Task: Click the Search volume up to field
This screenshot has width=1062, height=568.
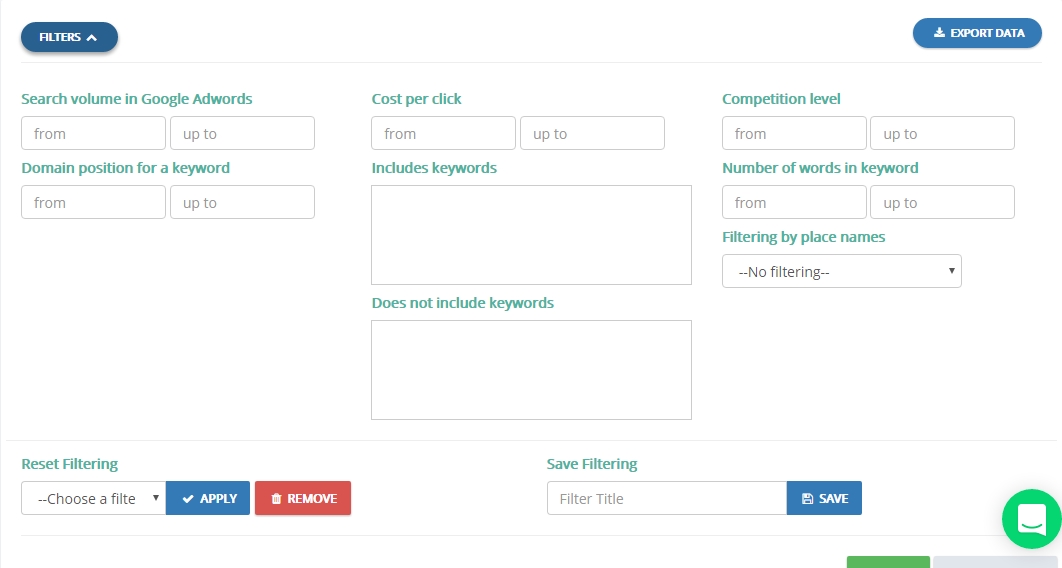Action: pos(242,133)
